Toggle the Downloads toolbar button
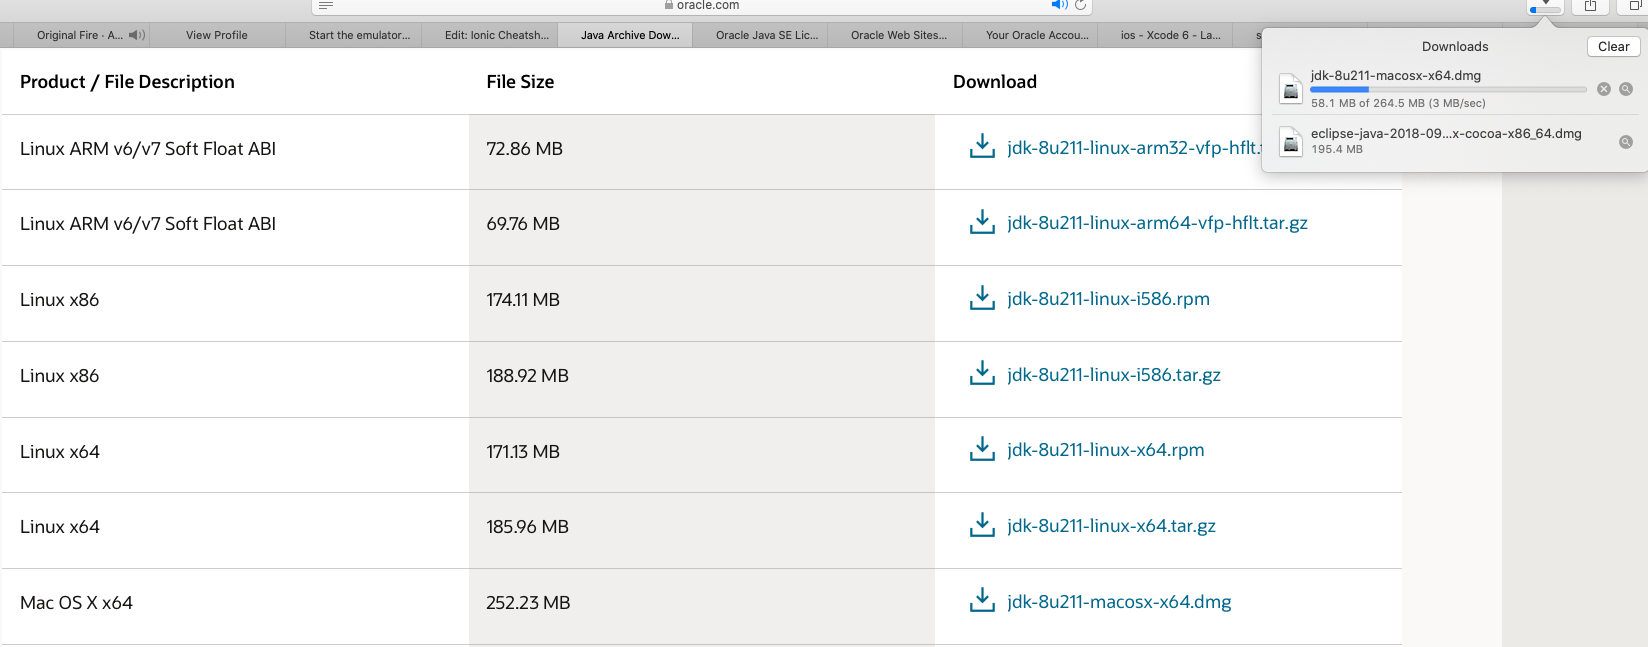 (1545, 6)
